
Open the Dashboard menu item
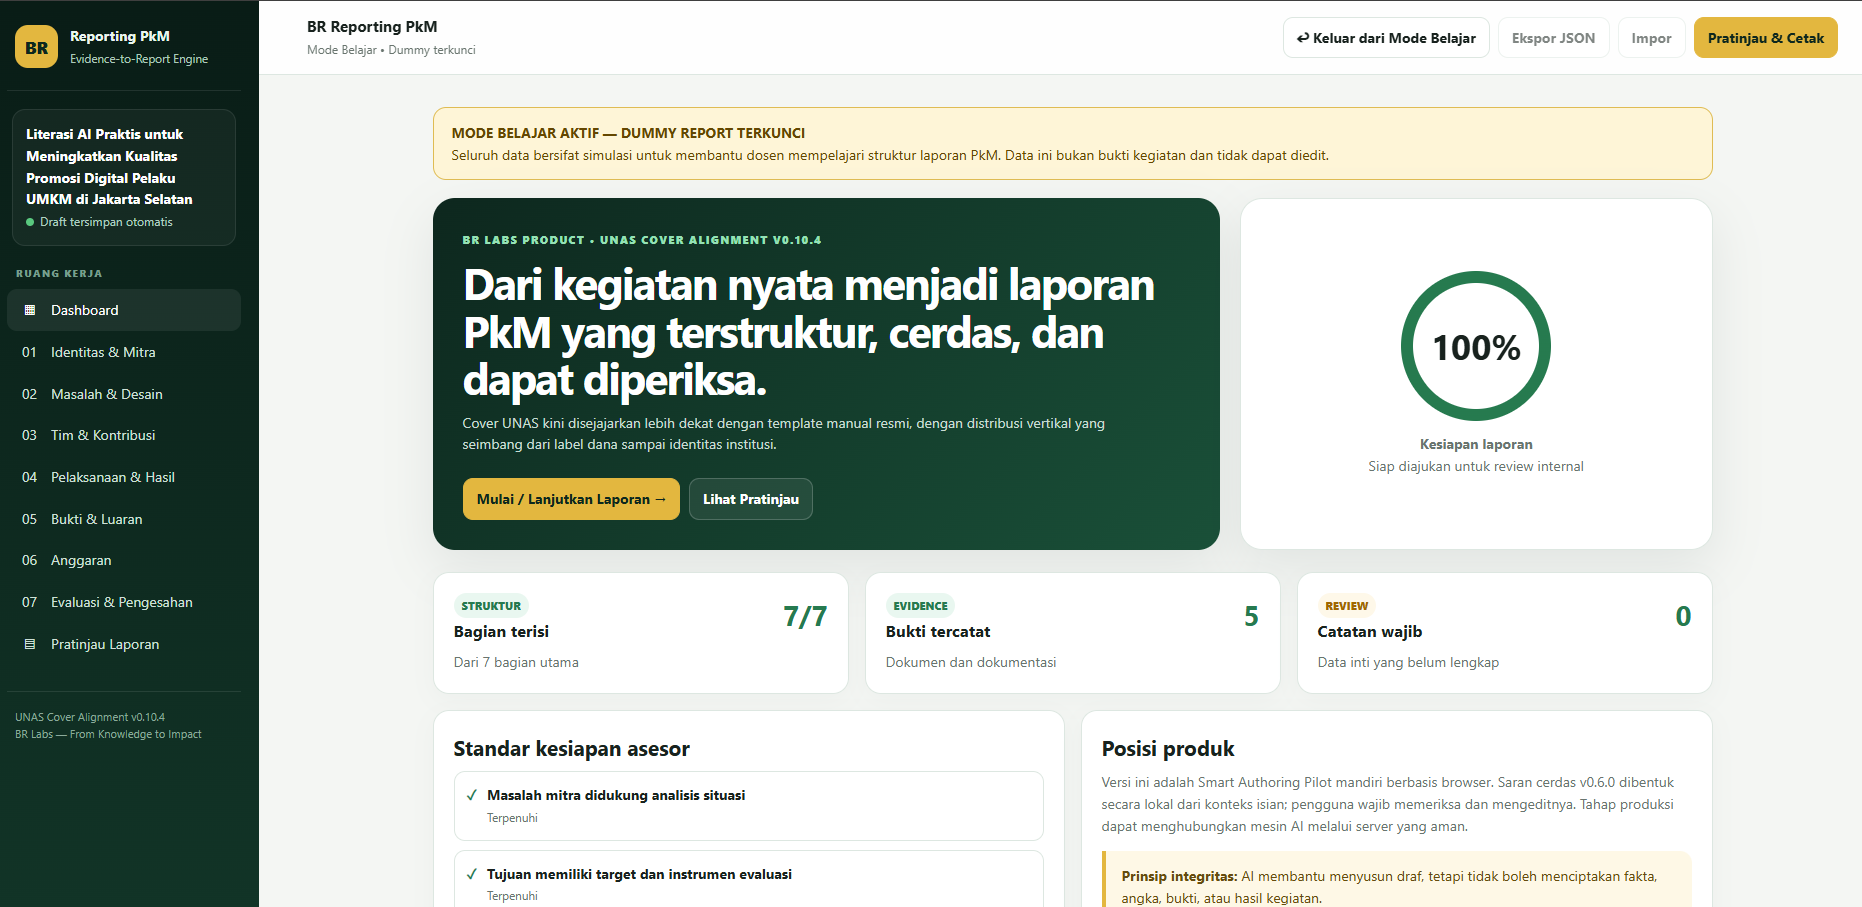pos(124,310)
